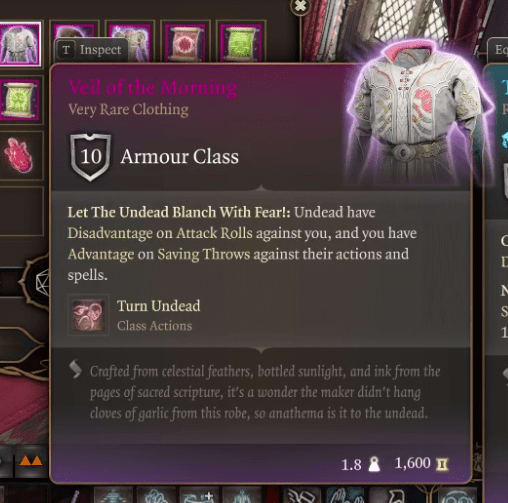Click the gold coin icon beside 1,600
The height and width of the screenshot is (503, 508).
tap(442, 464)
